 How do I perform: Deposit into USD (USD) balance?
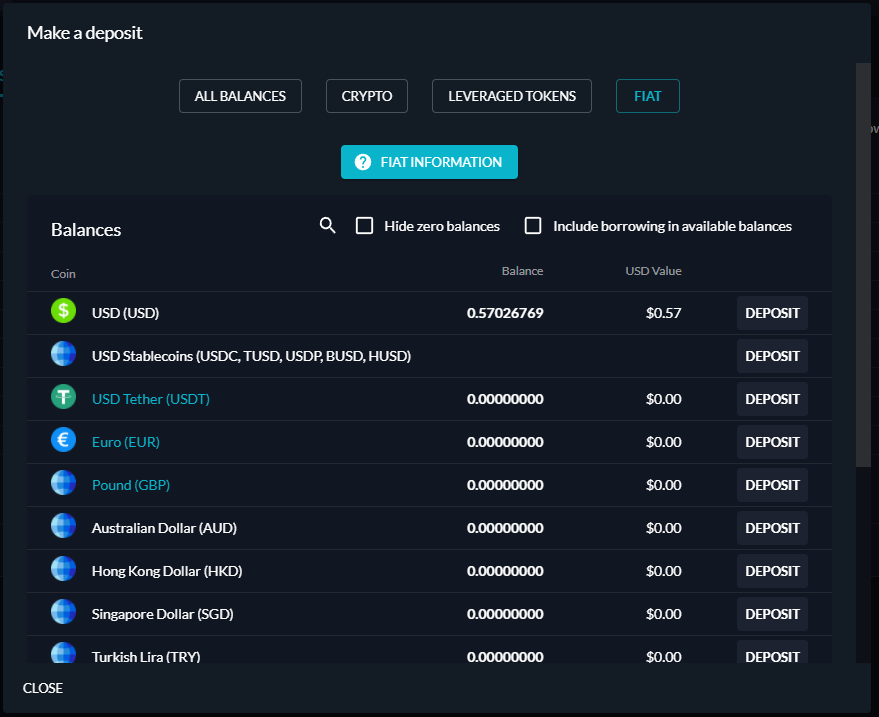point(772,313)
